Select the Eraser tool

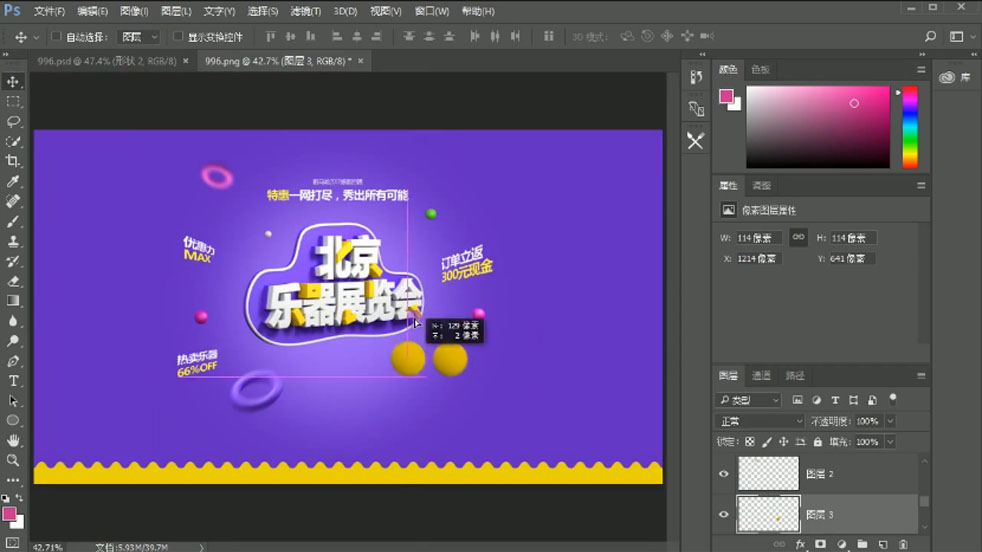13,281
